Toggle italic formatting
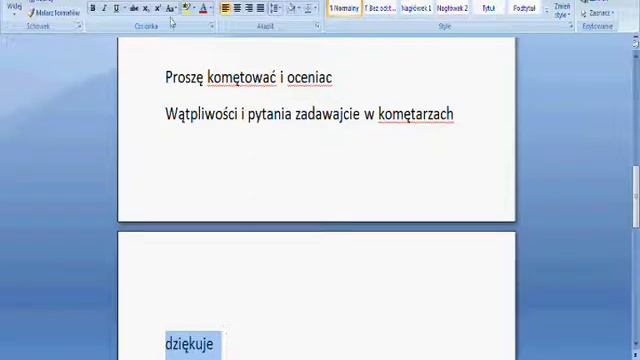This screenshot has width=640, height=360. pos(104,8)
